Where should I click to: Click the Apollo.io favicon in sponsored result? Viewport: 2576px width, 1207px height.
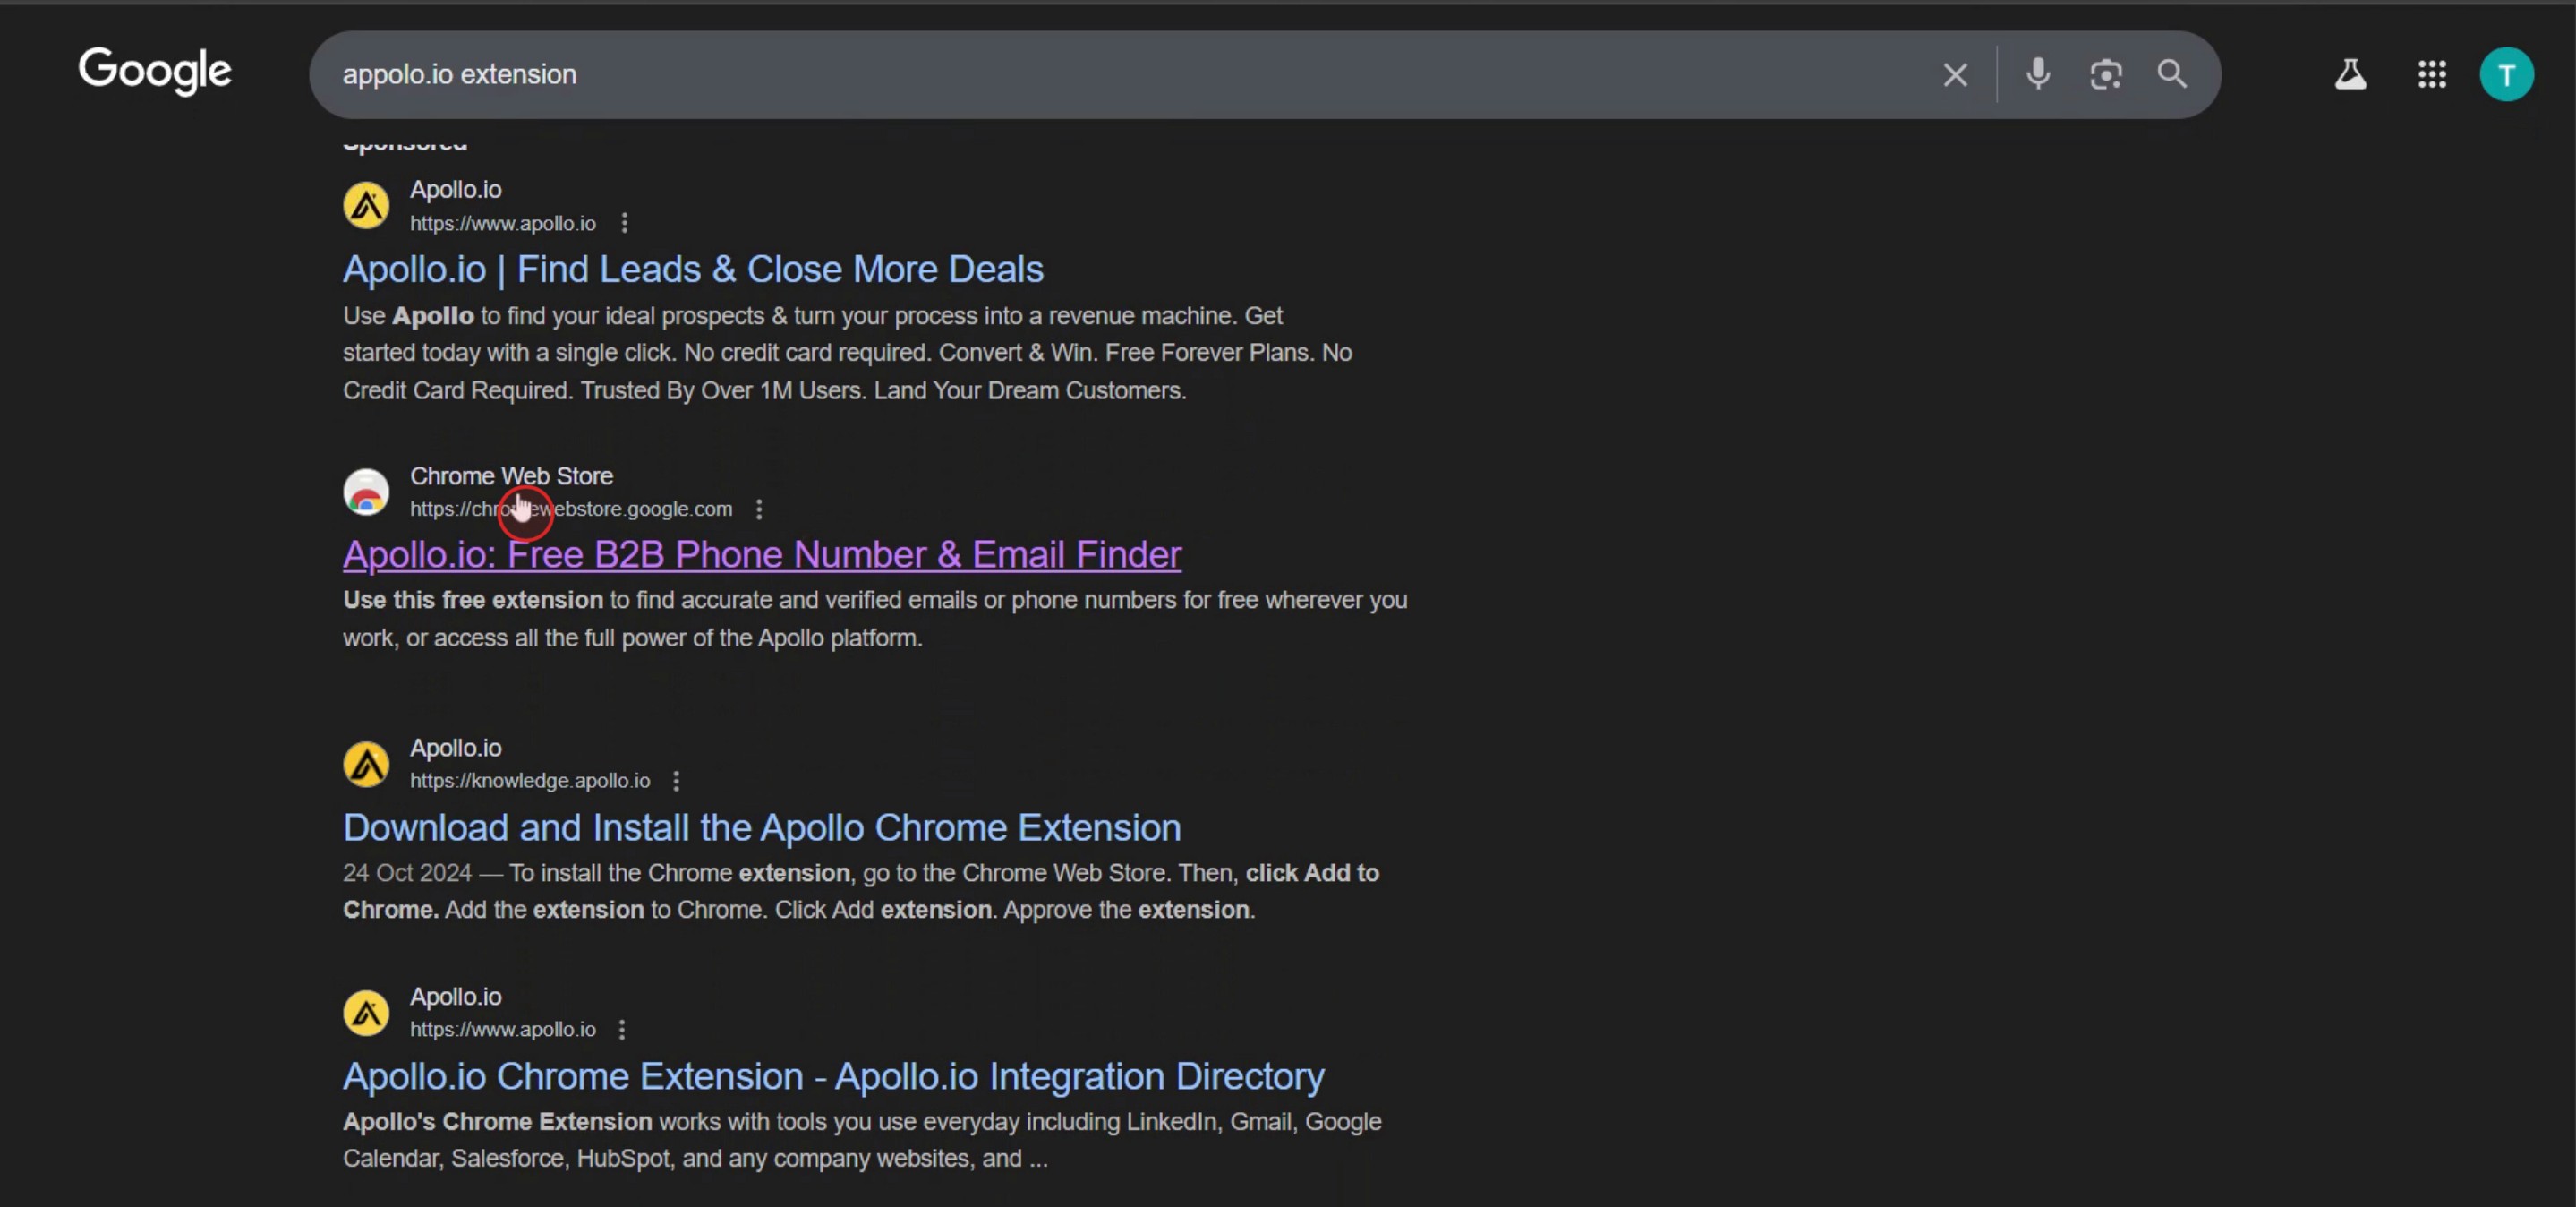pos(366,206)
